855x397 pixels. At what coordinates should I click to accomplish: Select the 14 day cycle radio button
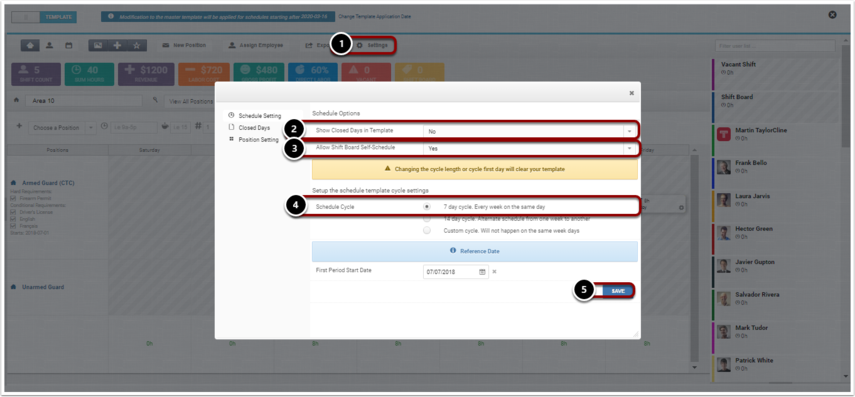click(427, 219)
